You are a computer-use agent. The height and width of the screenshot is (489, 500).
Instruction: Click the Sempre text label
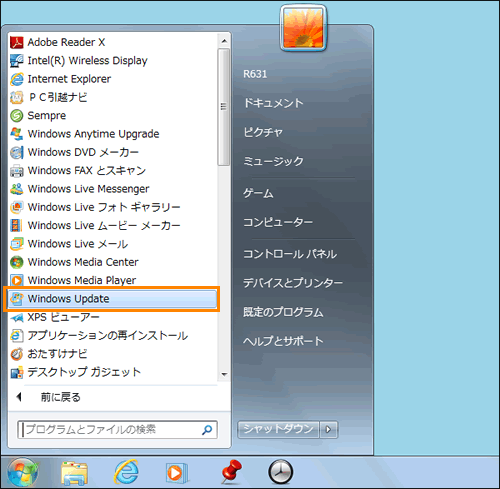(x=47, y=116)
